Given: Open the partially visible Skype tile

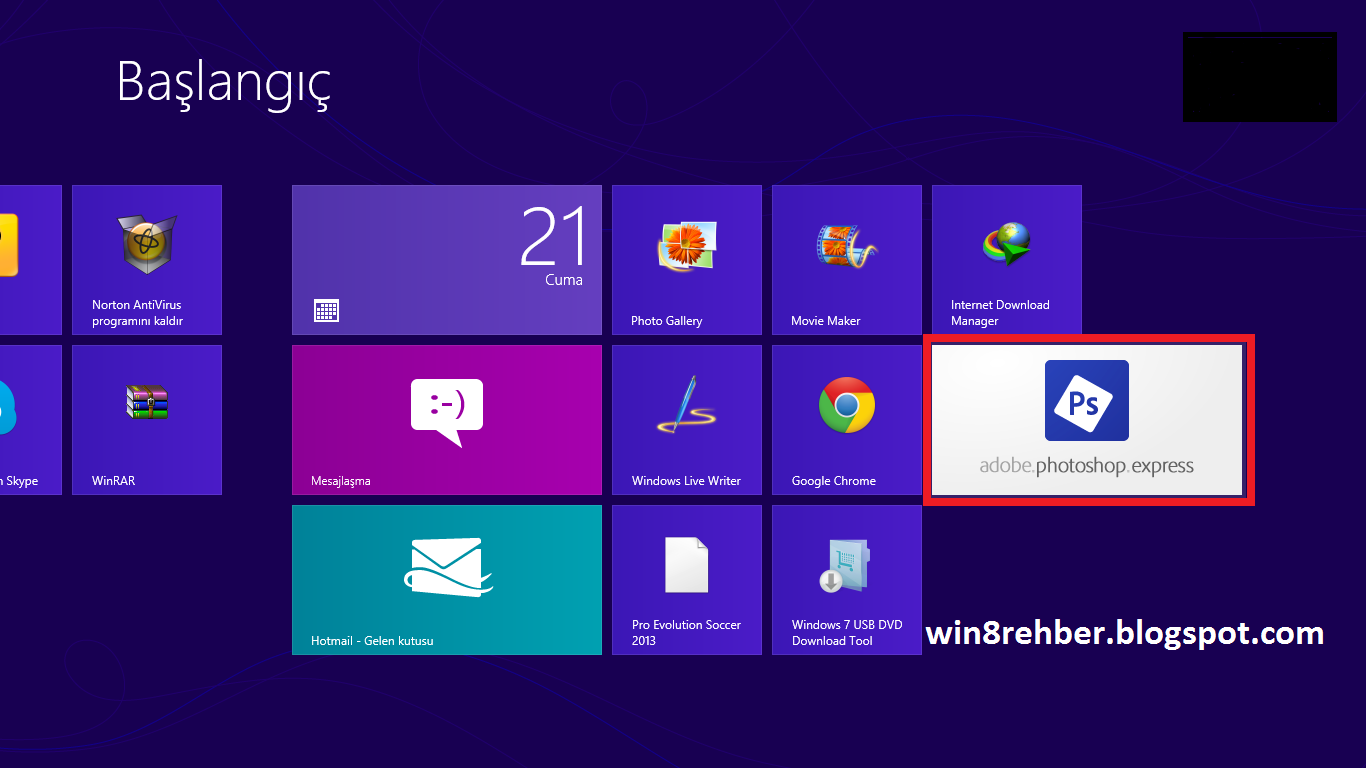Looking at the screenshot, I should tap(30, 420).
